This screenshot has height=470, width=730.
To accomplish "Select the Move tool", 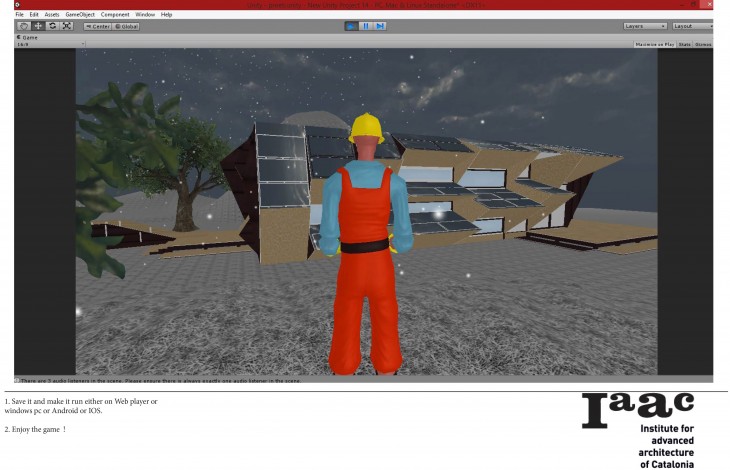I will click(38, 26).
